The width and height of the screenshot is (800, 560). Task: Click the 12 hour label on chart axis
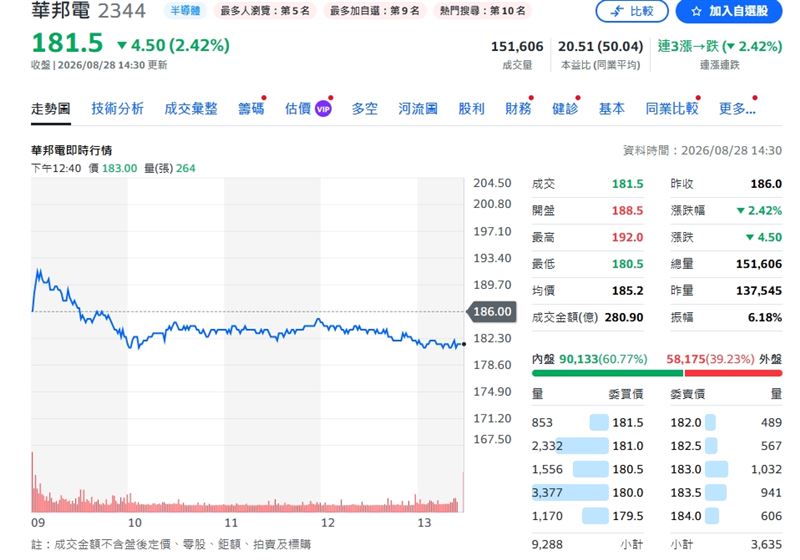click(x=328, y=523)
